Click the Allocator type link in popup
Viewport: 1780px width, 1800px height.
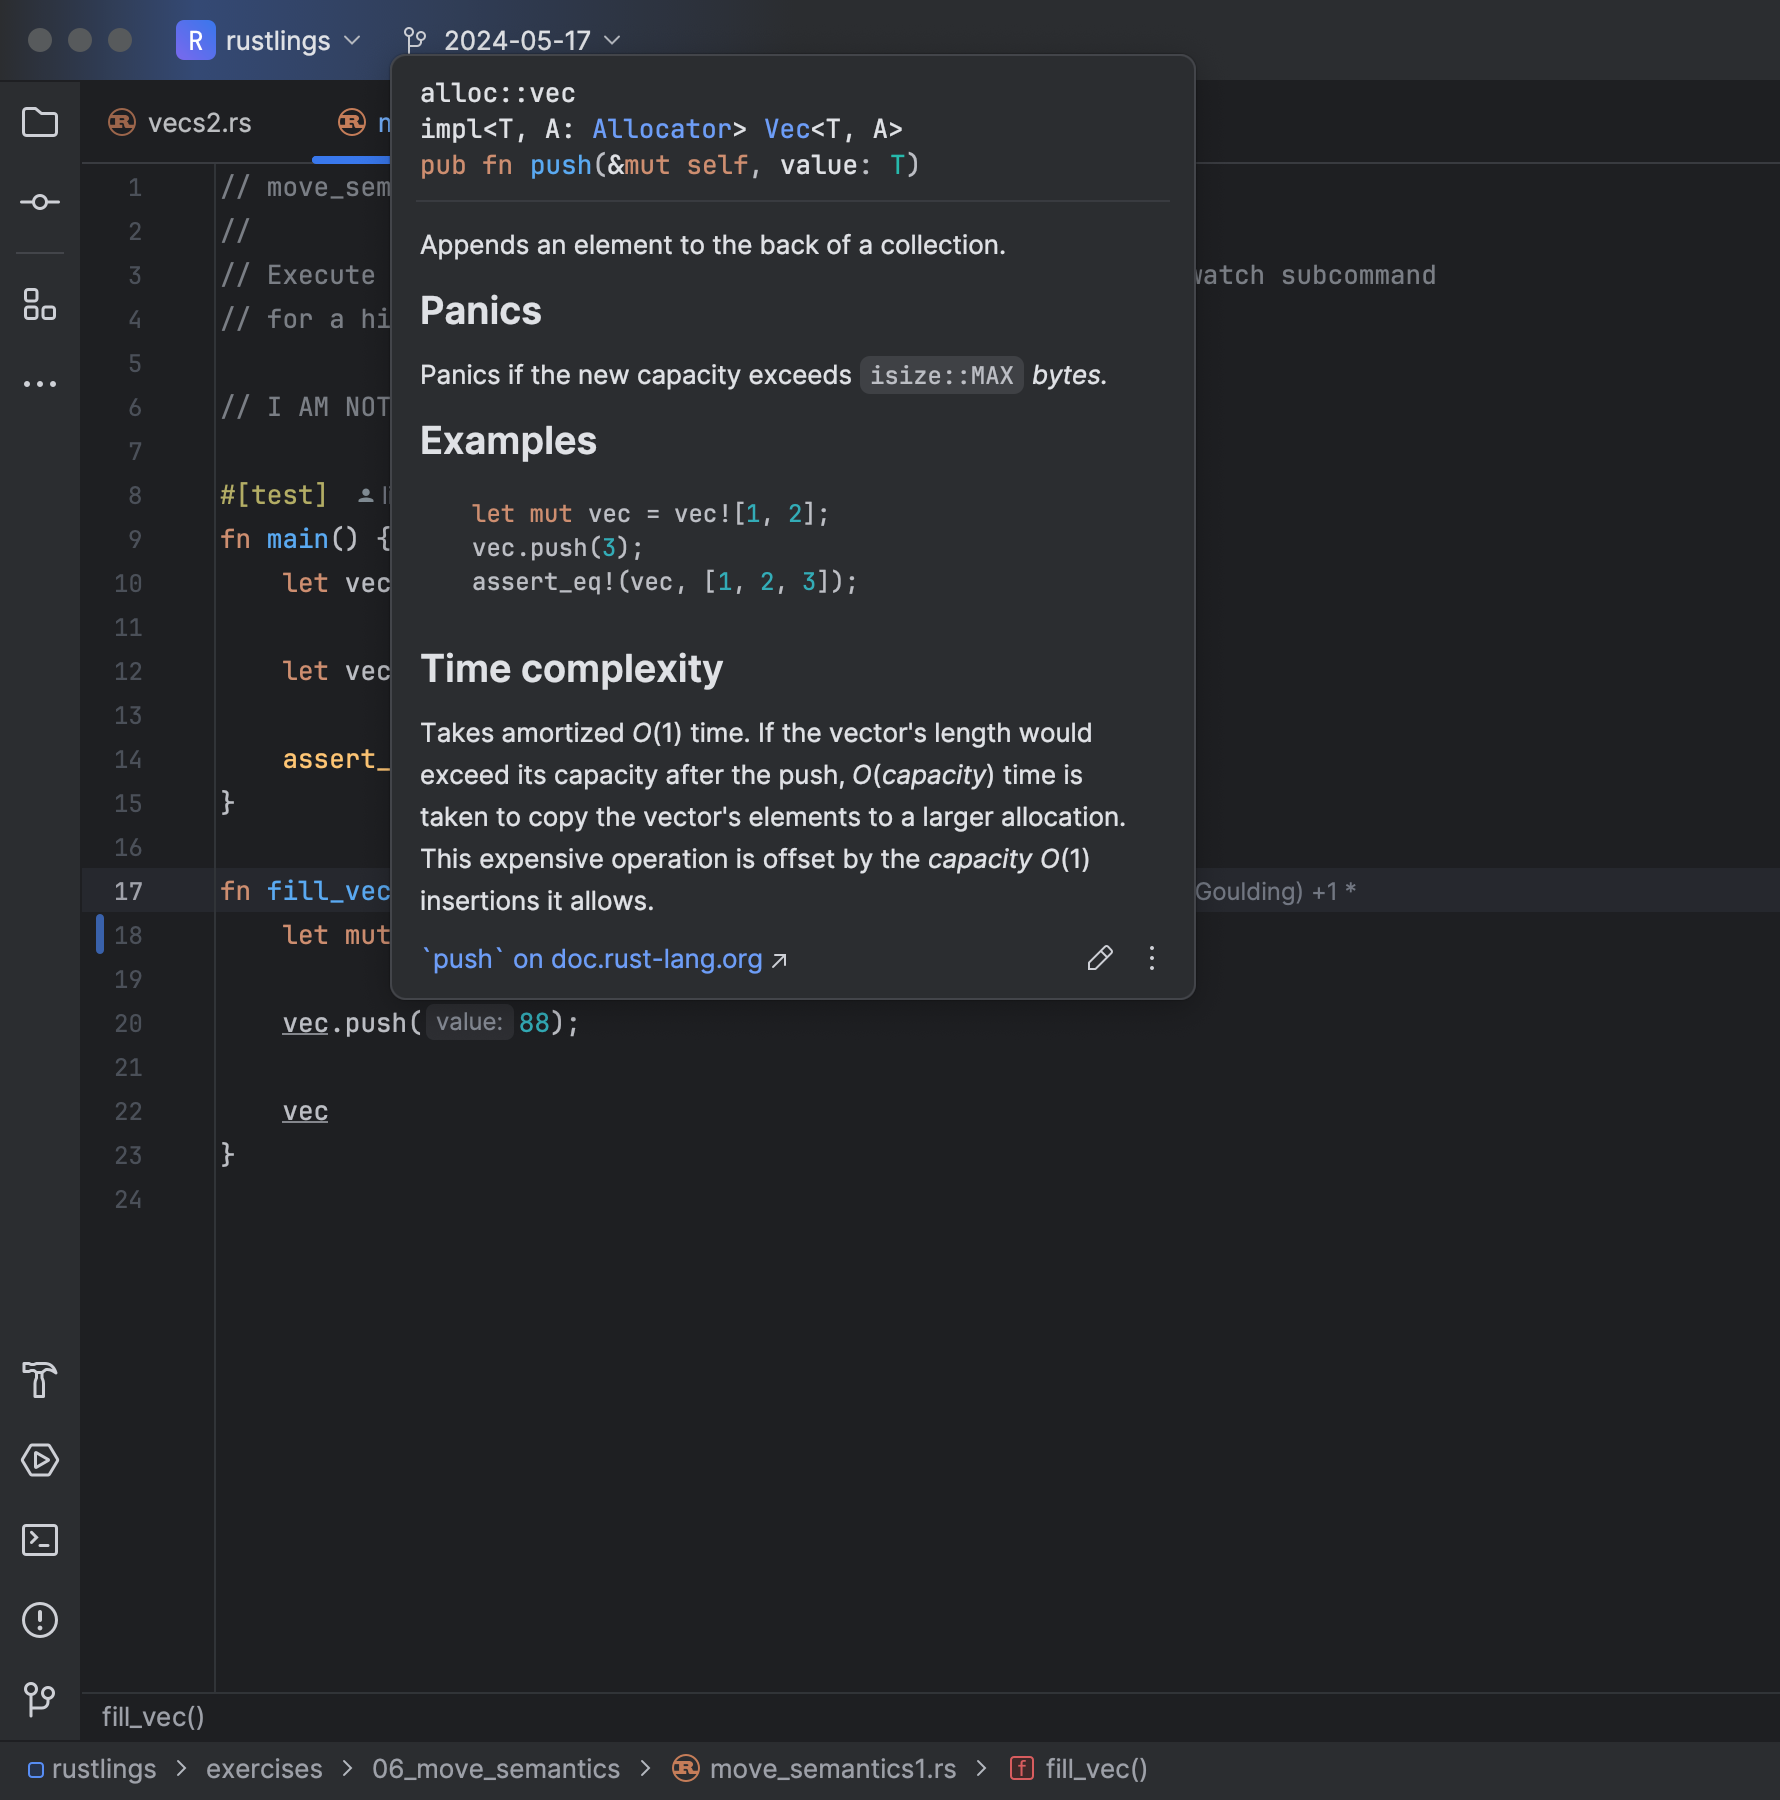662,129
